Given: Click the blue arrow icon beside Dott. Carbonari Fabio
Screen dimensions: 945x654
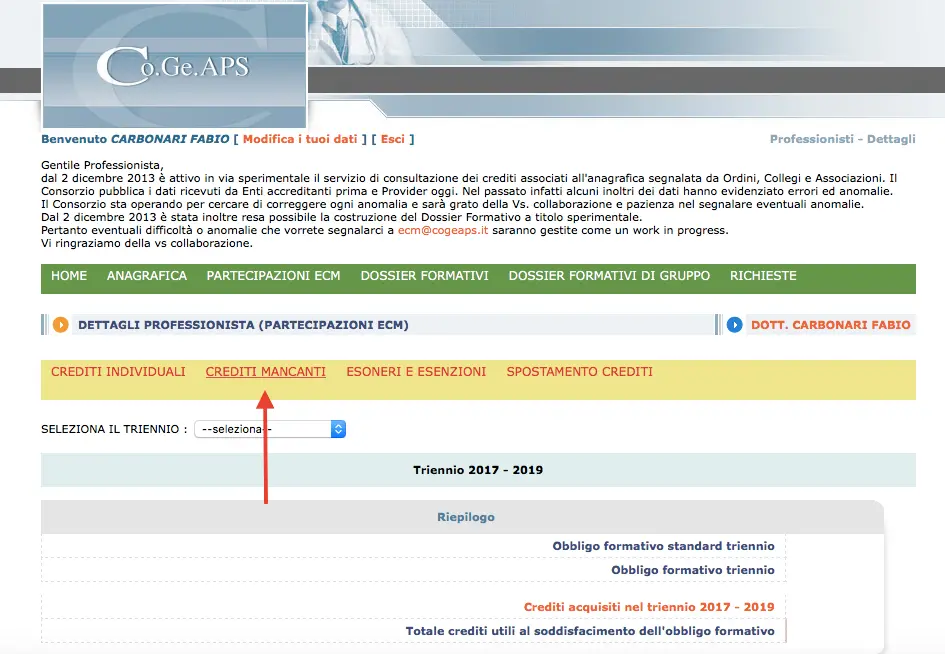Looking at the screenshot, I should [x=734, y=325].
